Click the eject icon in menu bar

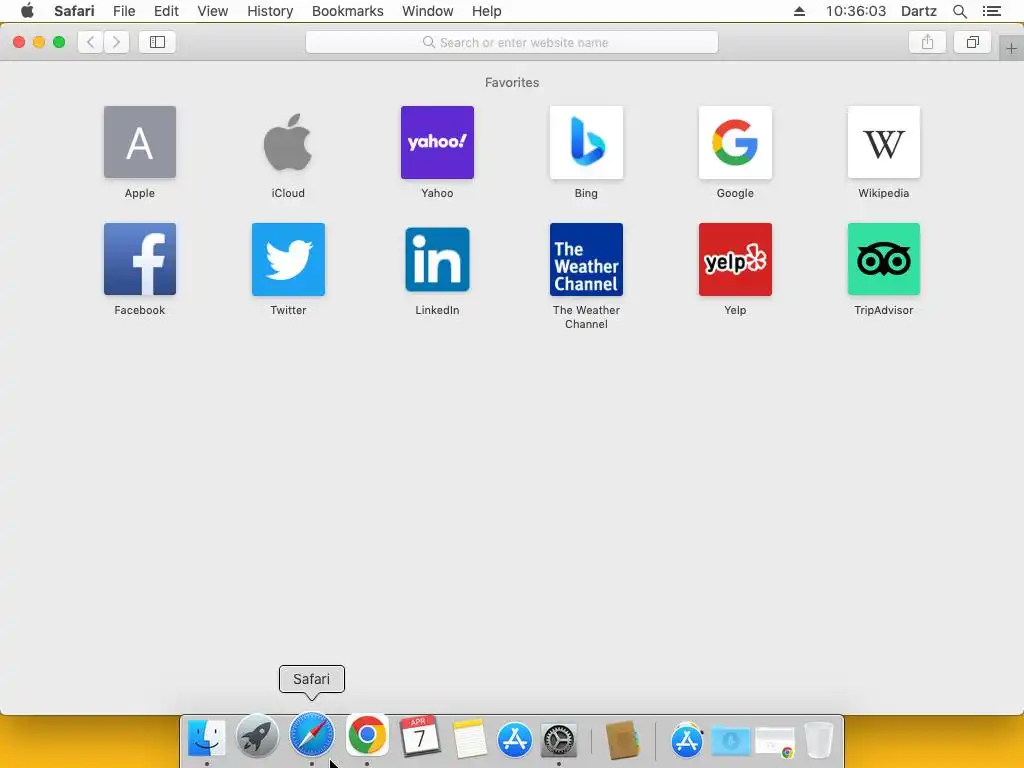tap(799, 11)
